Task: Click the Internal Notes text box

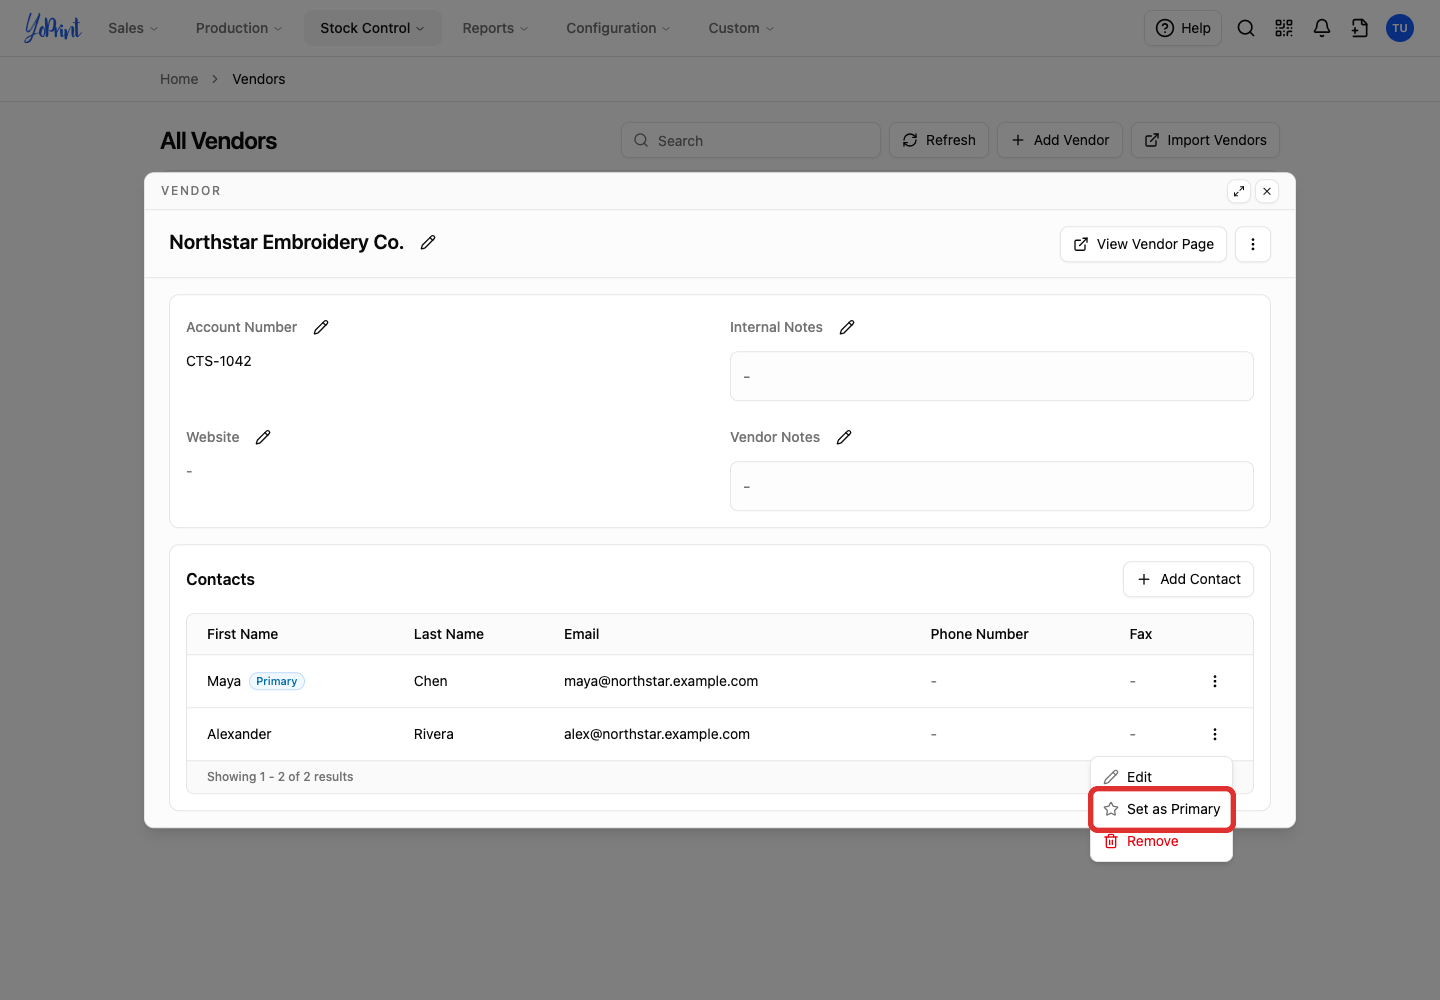Action: coord(992,376)
